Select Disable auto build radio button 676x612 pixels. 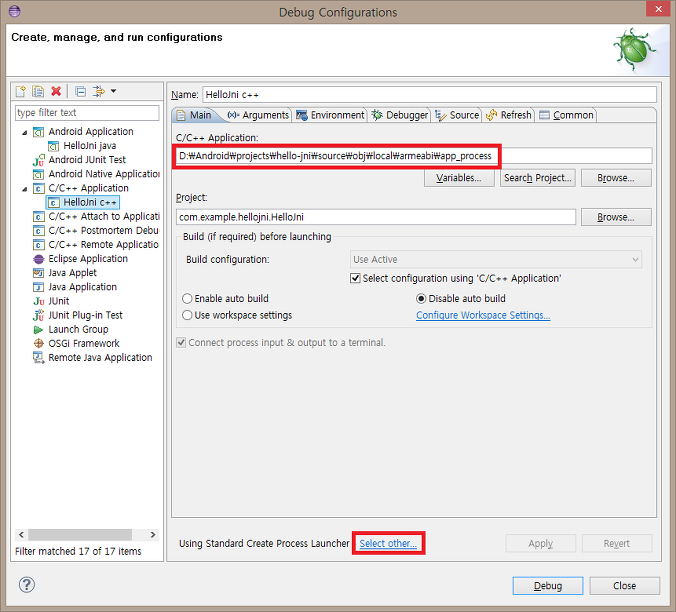(421, 299)
